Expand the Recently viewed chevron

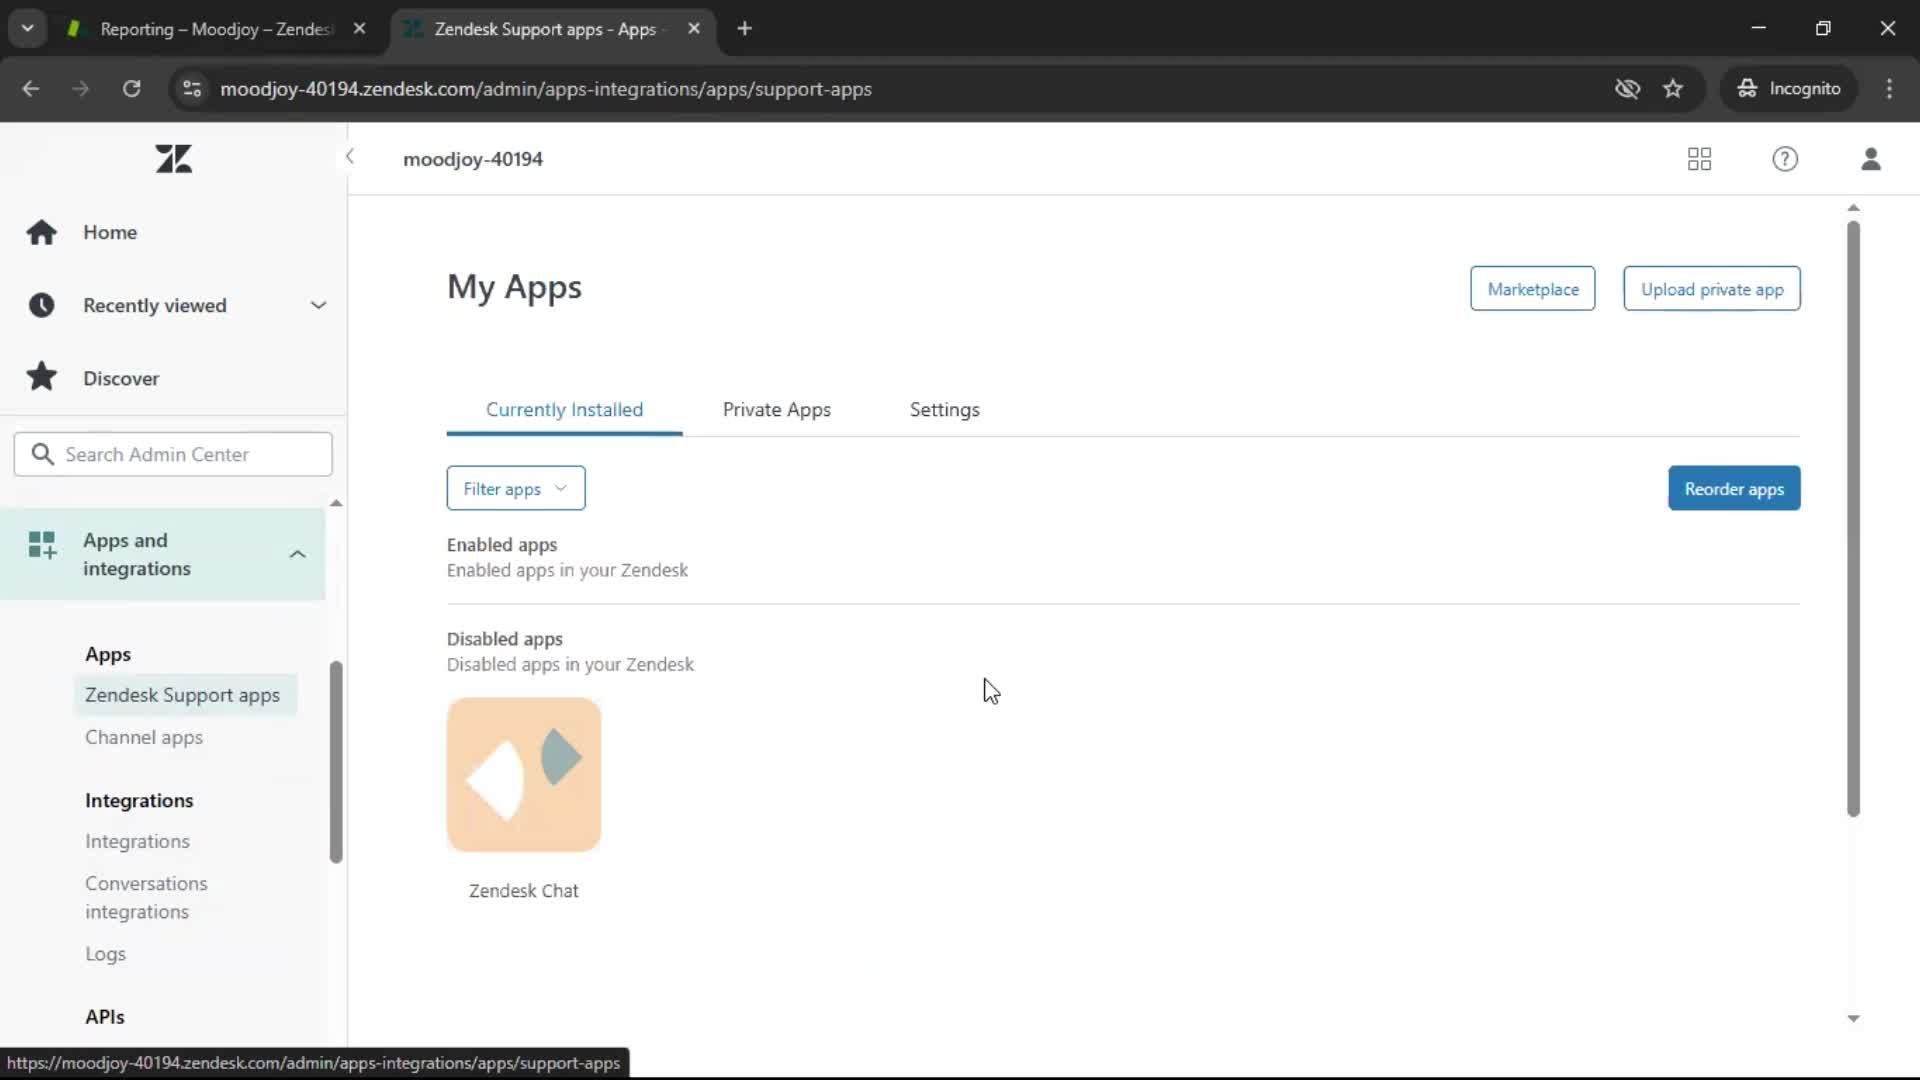tap(318, 305)
